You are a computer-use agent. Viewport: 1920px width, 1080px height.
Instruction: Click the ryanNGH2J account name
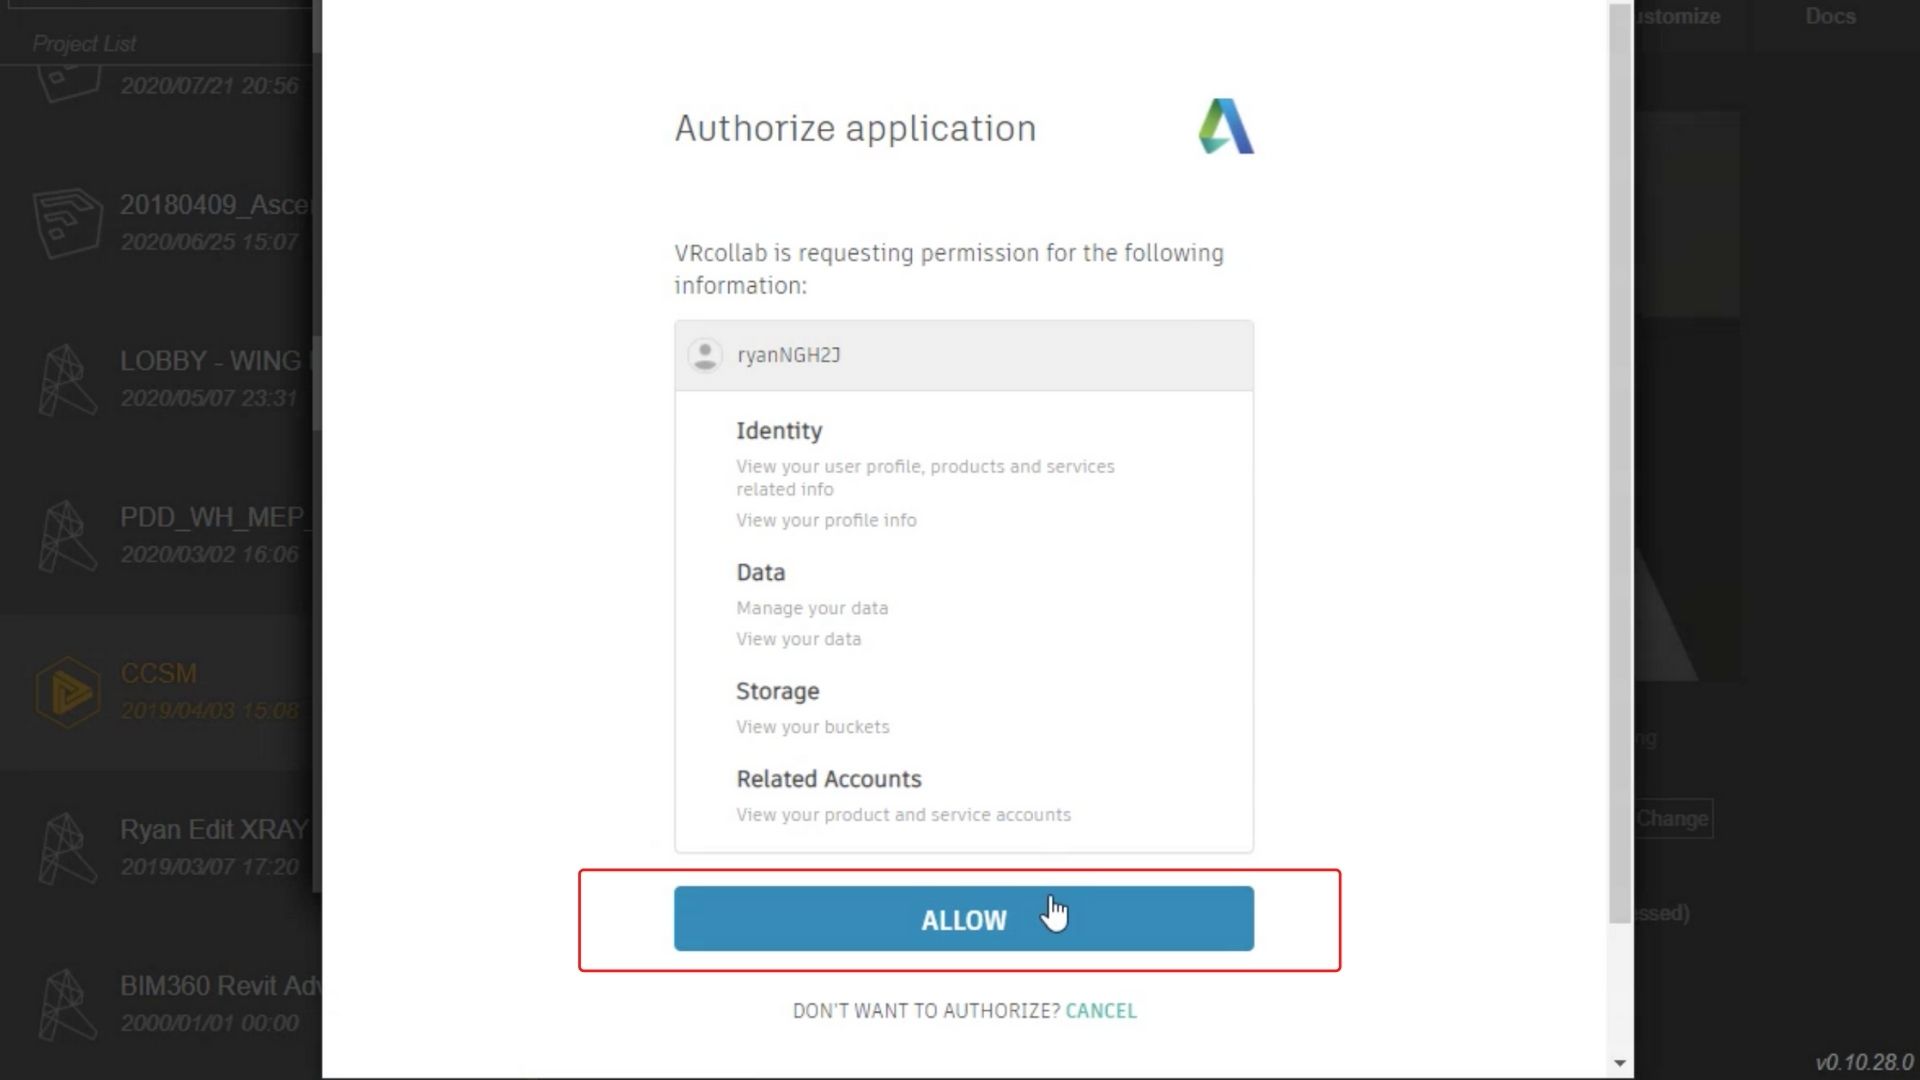pos(788,355)
